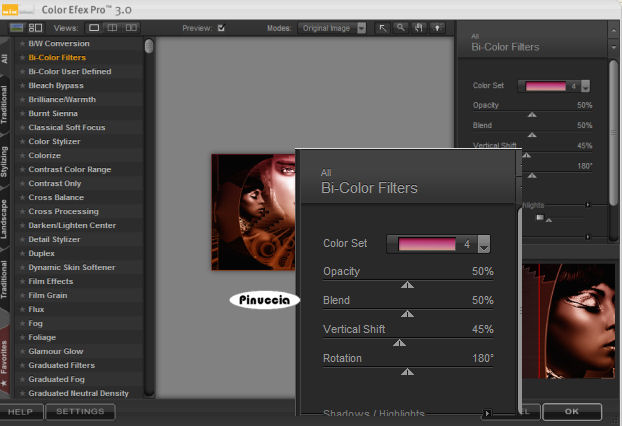Click the small gray square under Shadows/Highlights
Screen dimensions: 622x426
point(539,217)
